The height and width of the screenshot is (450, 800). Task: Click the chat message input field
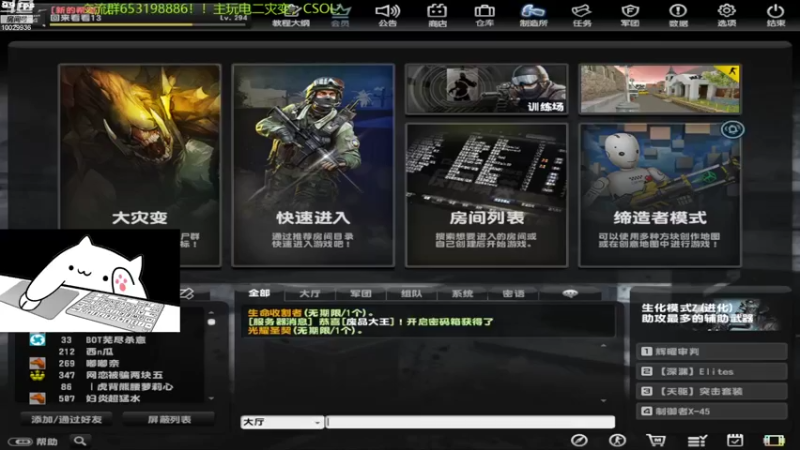coord(470,422)
